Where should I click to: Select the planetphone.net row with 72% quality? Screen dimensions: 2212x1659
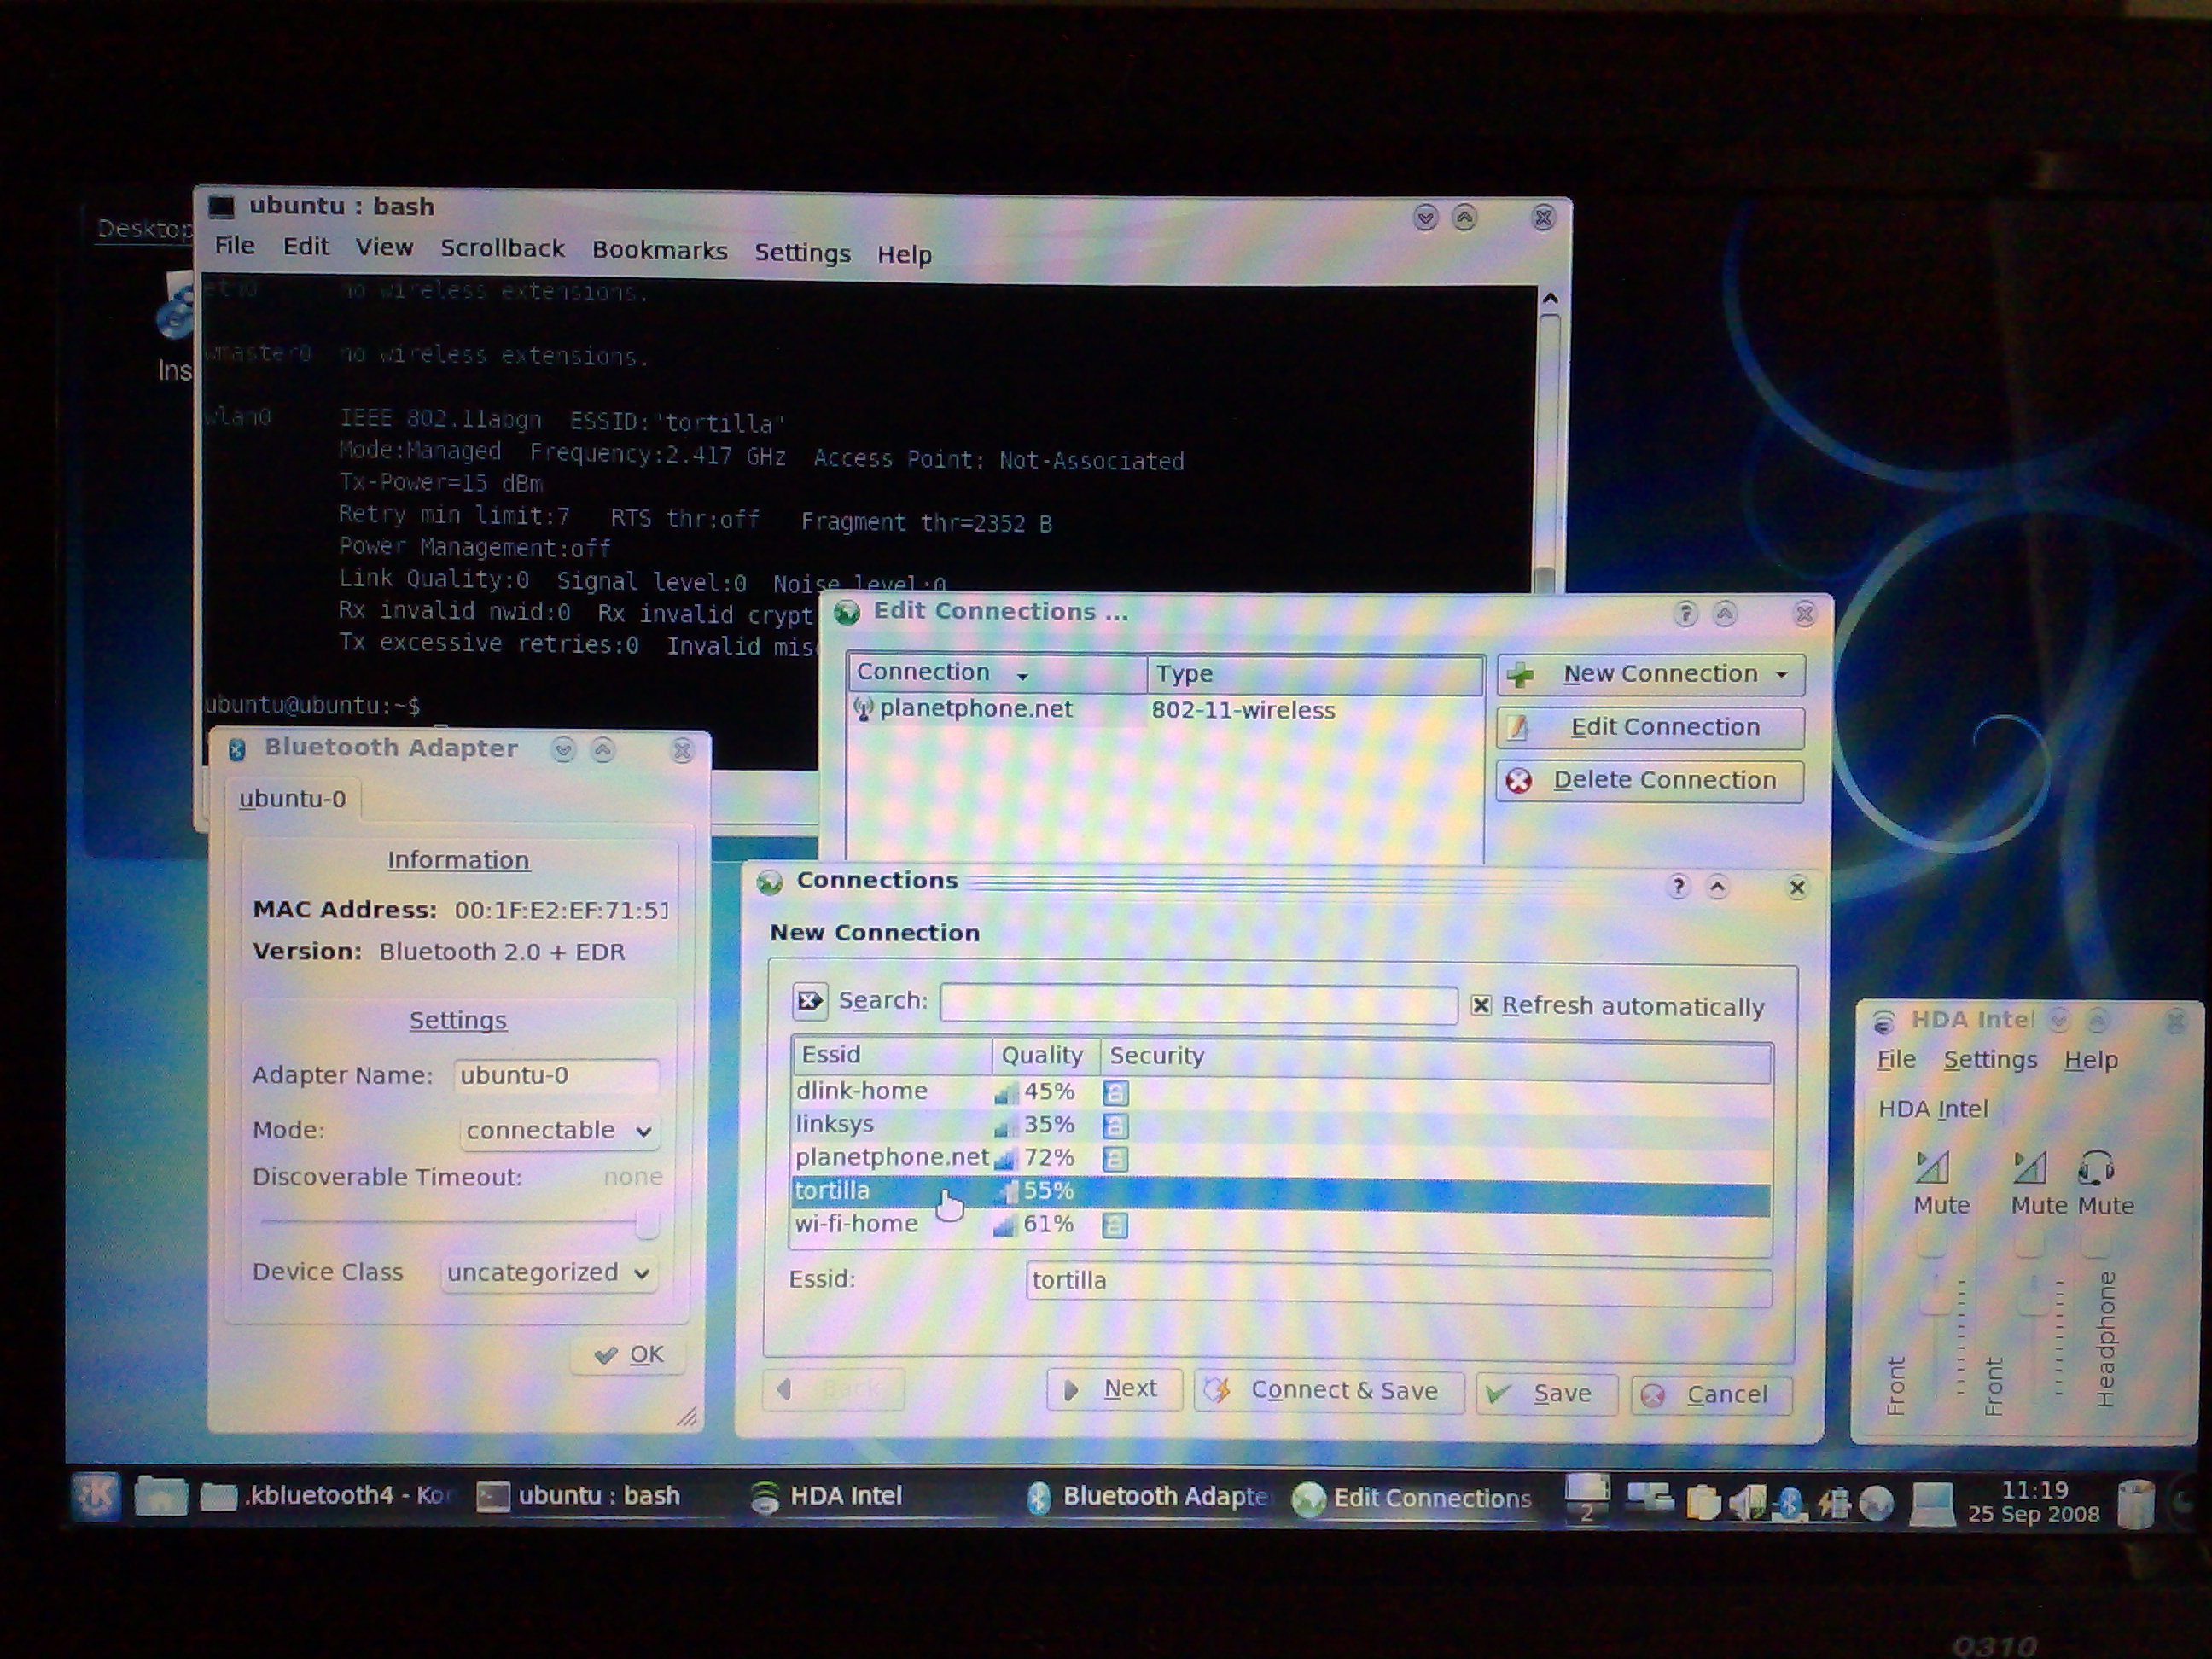coord(1280,1158)
